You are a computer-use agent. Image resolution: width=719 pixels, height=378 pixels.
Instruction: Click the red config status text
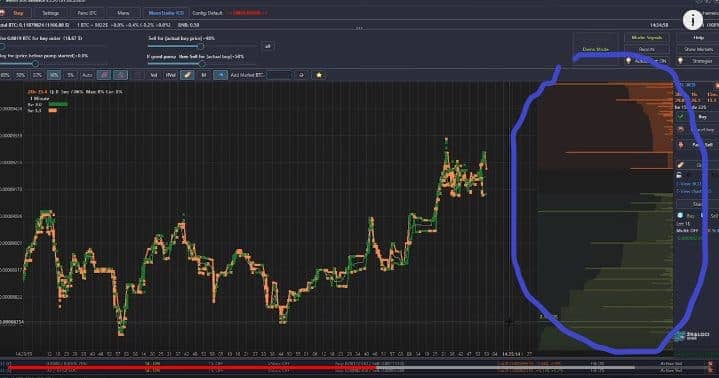248,13
